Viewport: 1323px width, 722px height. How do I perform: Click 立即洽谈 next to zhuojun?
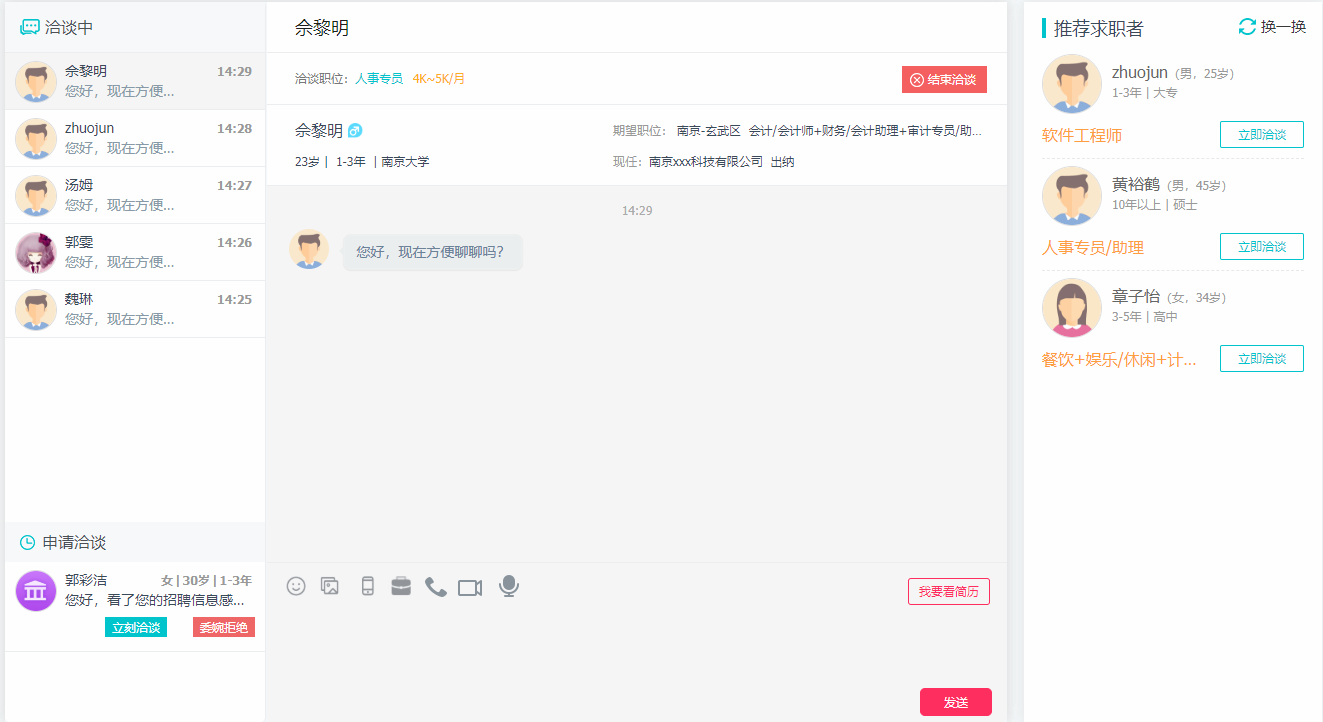(1261, 134)
